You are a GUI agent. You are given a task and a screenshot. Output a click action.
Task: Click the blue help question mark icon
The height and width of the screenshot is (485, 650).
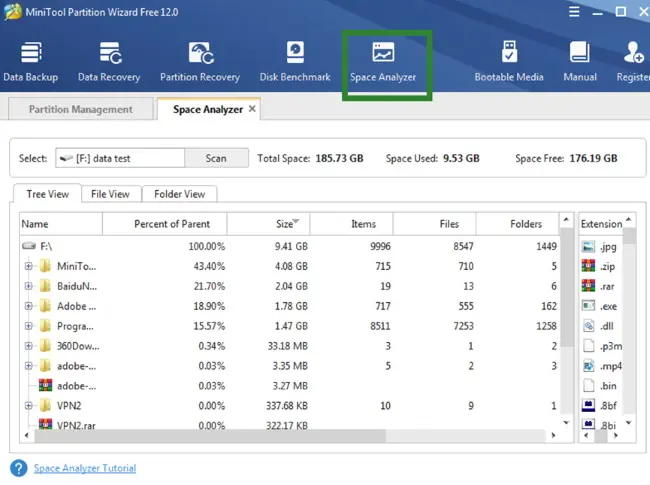coord(19,468)
